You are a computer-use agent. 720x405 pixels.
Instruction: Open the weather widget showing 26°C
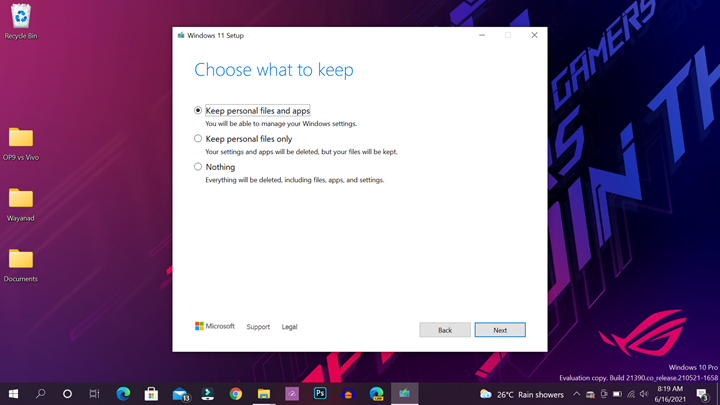(x=522, y=394)
